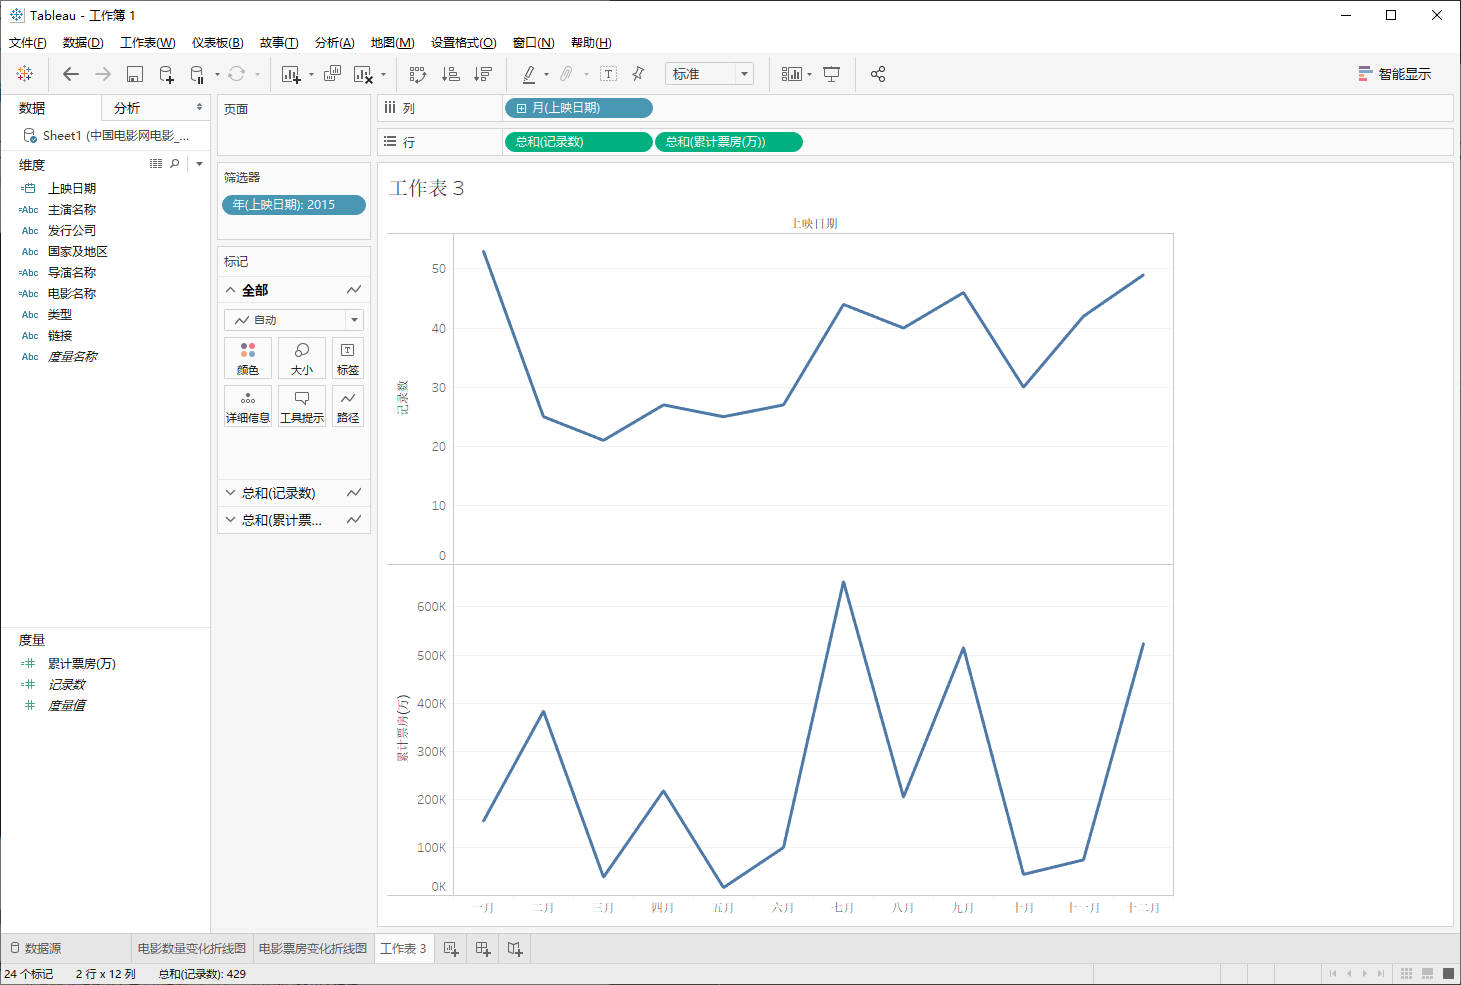Toggle show mark labels T icon
The width and height of the screenshot is (1461, 985).
click(608, 74)
